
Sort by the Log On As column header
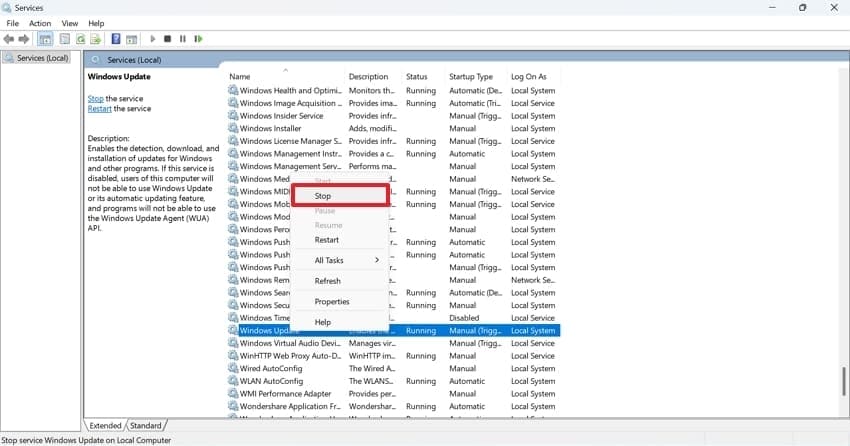coord(533,76)
